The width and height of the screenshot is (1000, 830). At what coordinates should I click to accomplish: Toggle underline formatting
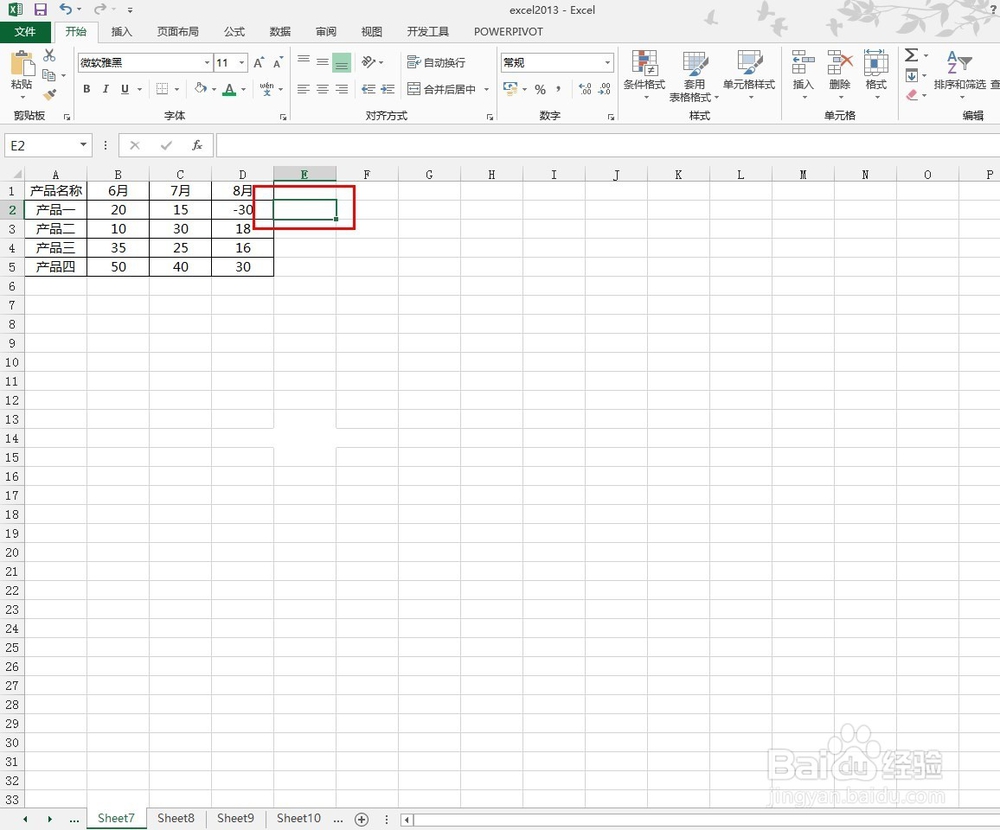click(124, 89)
